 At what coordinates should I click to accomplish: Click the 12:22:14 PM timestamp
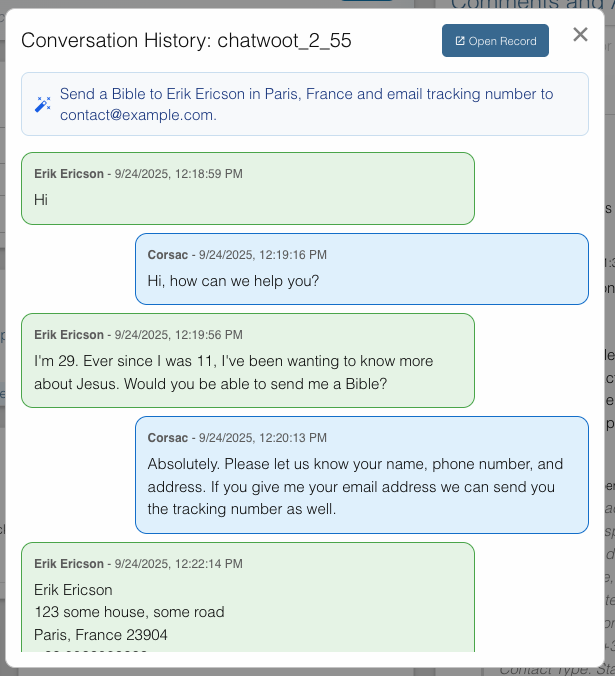point(179,564)
